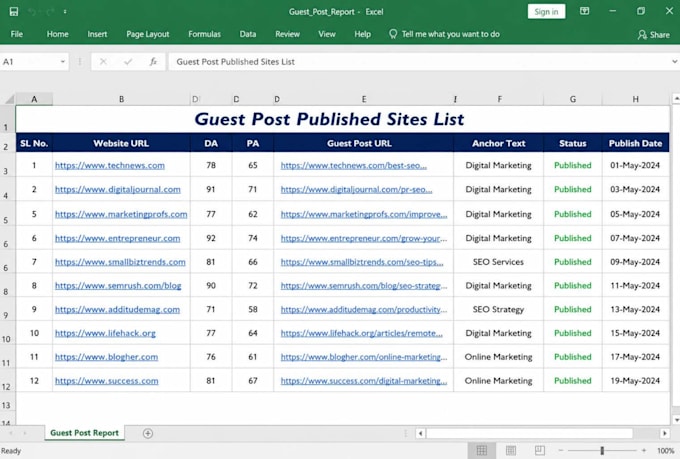Switch to Page Break Preview icon
680x459 pixels.
coord(539,450)
